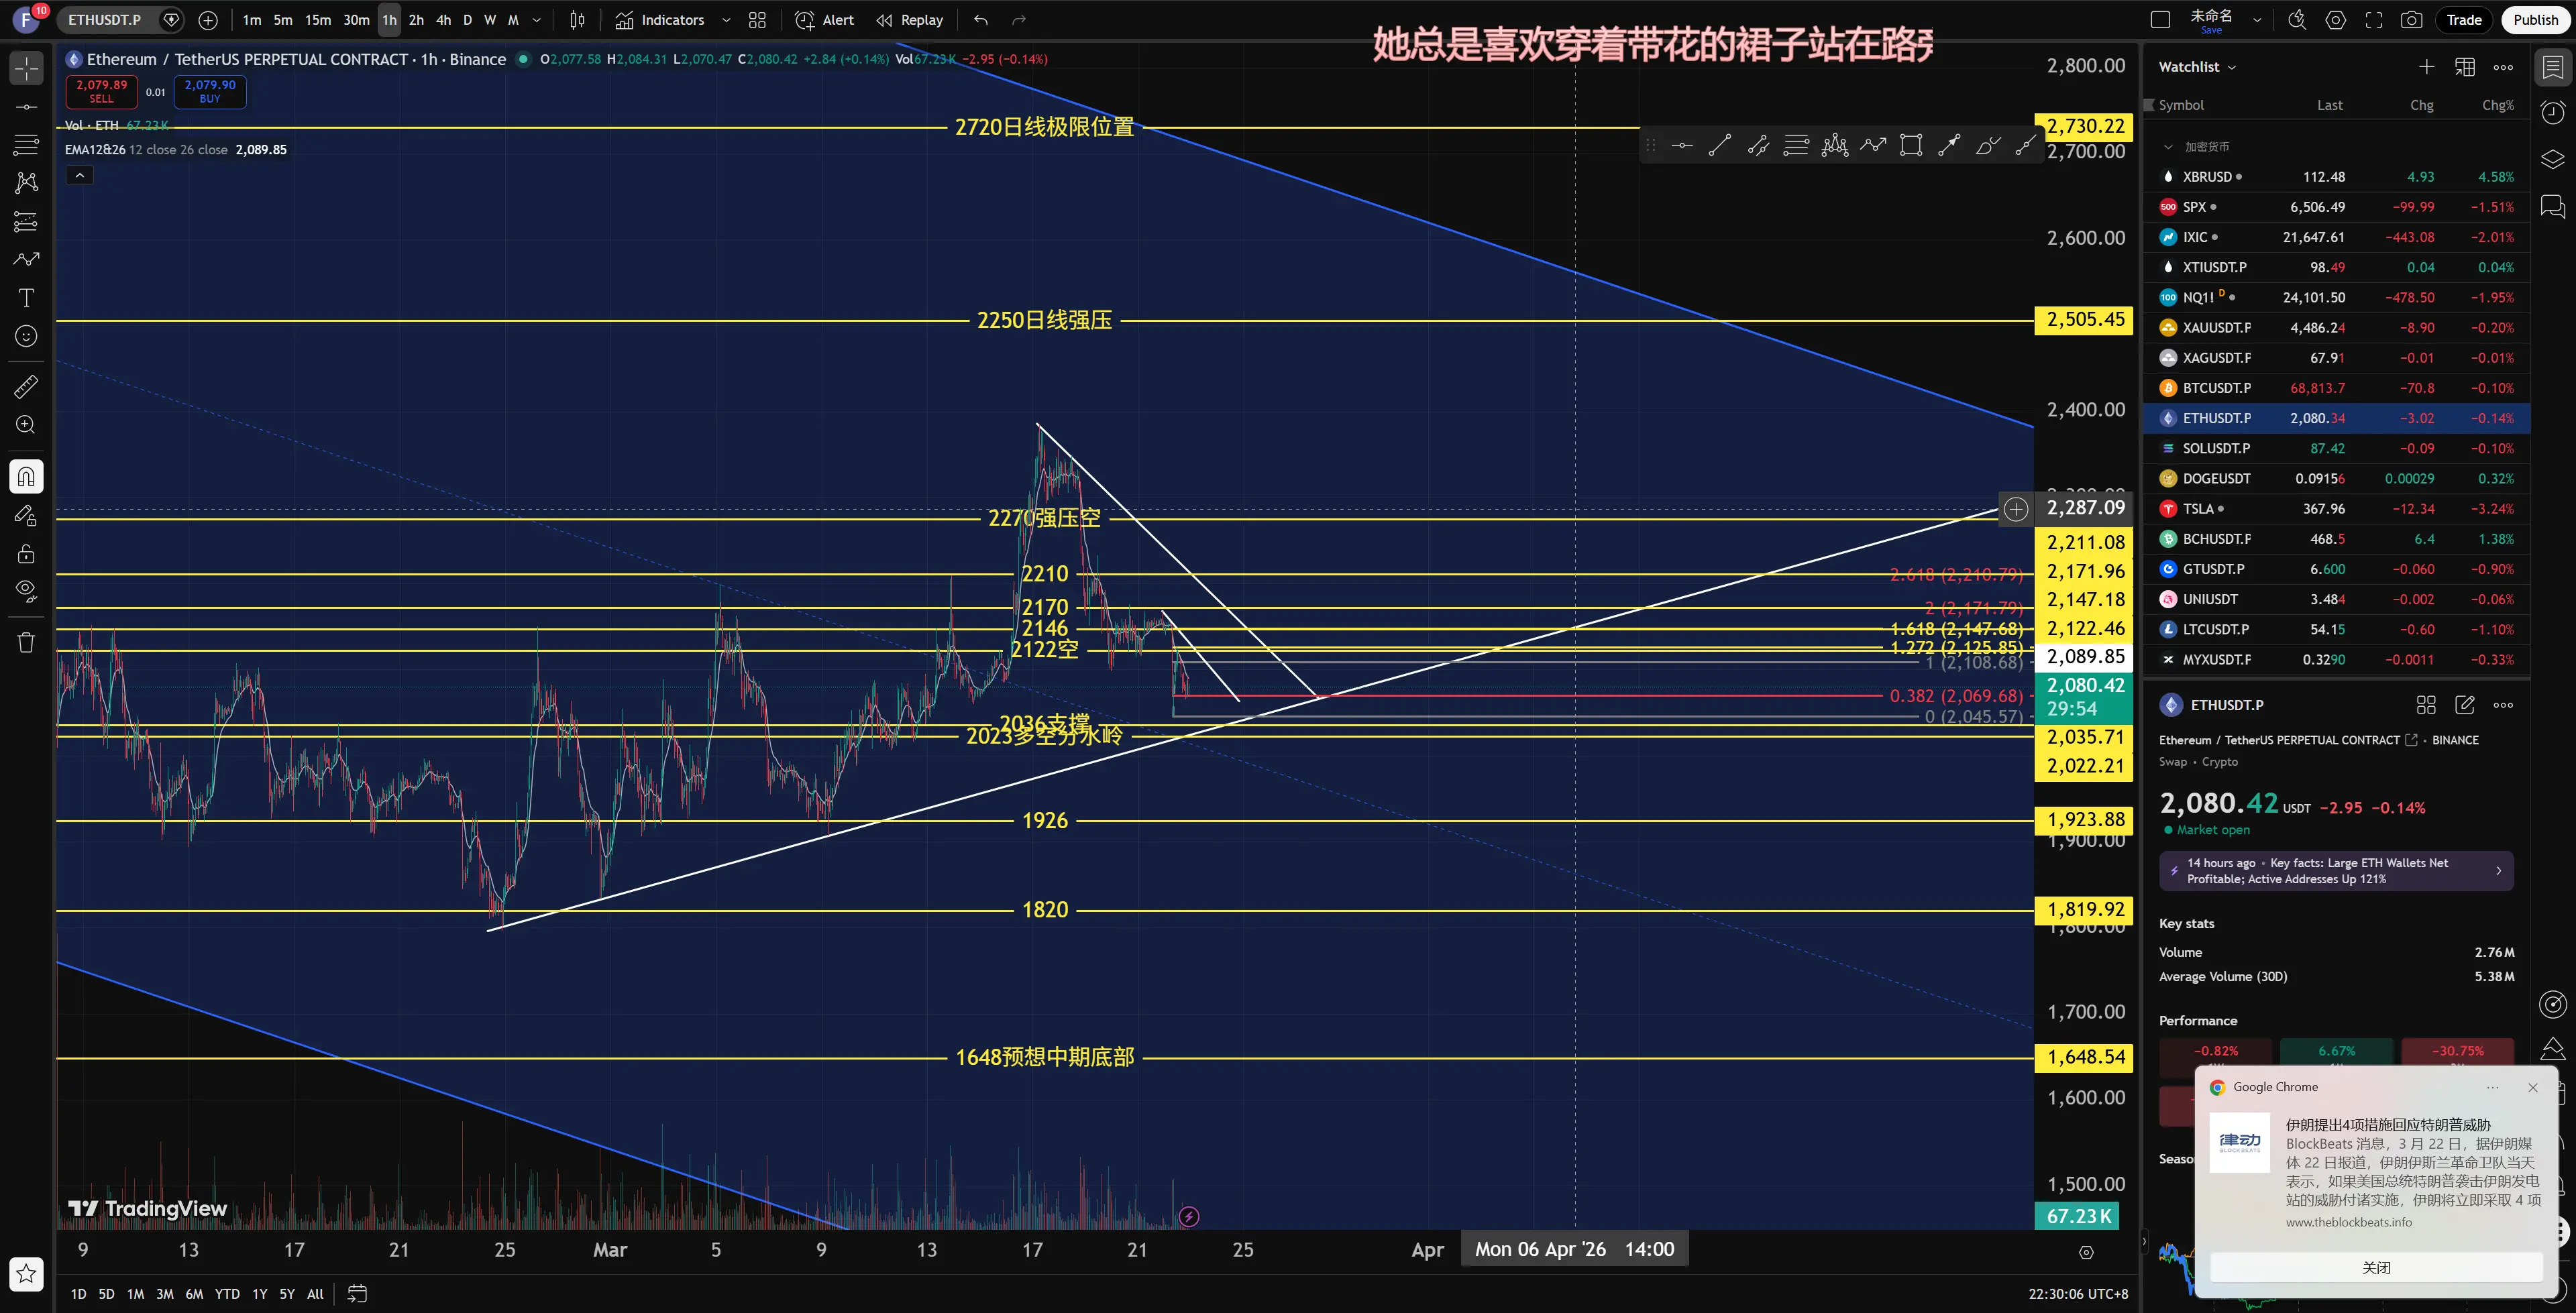Click the chart type candles icon

click(x=577, y=20)
